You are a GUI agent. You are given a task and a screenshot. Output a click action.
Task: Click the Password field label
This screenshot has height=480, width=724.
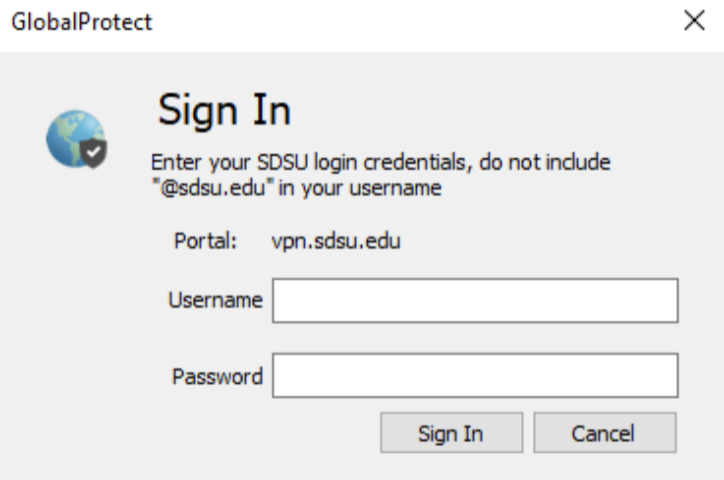tap(217, 377)
